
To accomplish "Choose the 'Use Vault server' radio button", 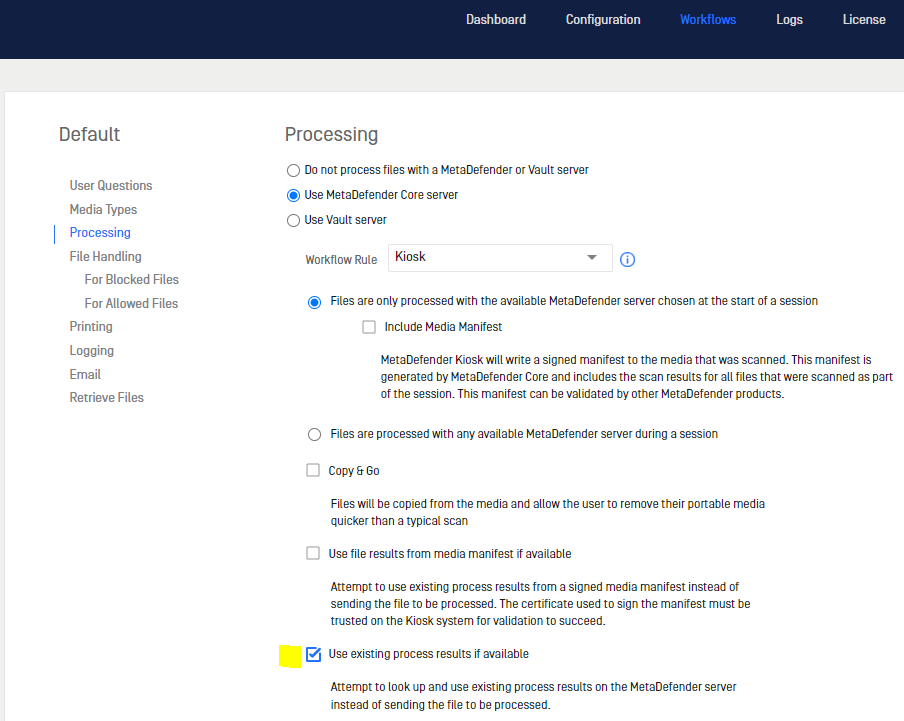I will coord(293,220).
